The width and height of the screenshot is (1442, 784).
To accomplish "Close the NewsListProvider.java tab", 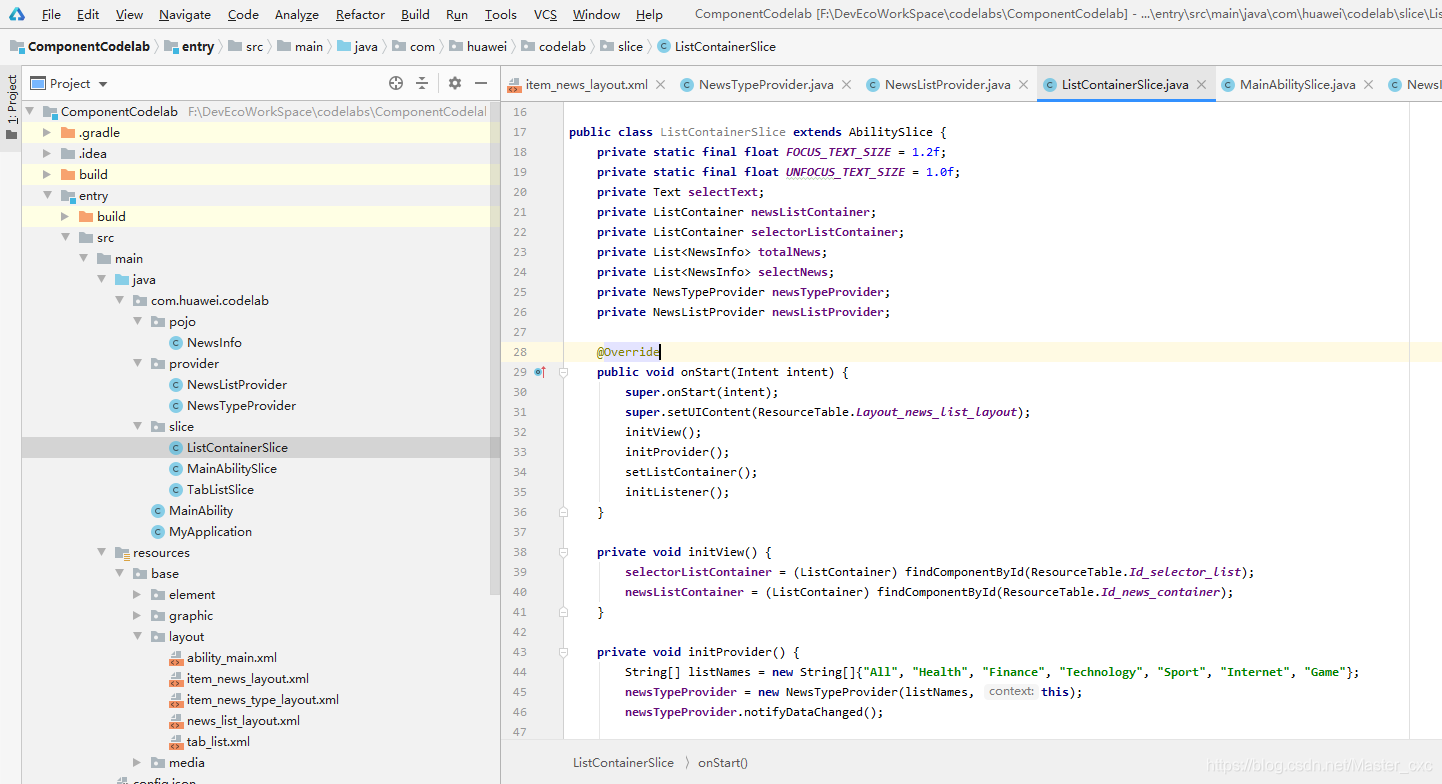I will [x=1023, y=85].
